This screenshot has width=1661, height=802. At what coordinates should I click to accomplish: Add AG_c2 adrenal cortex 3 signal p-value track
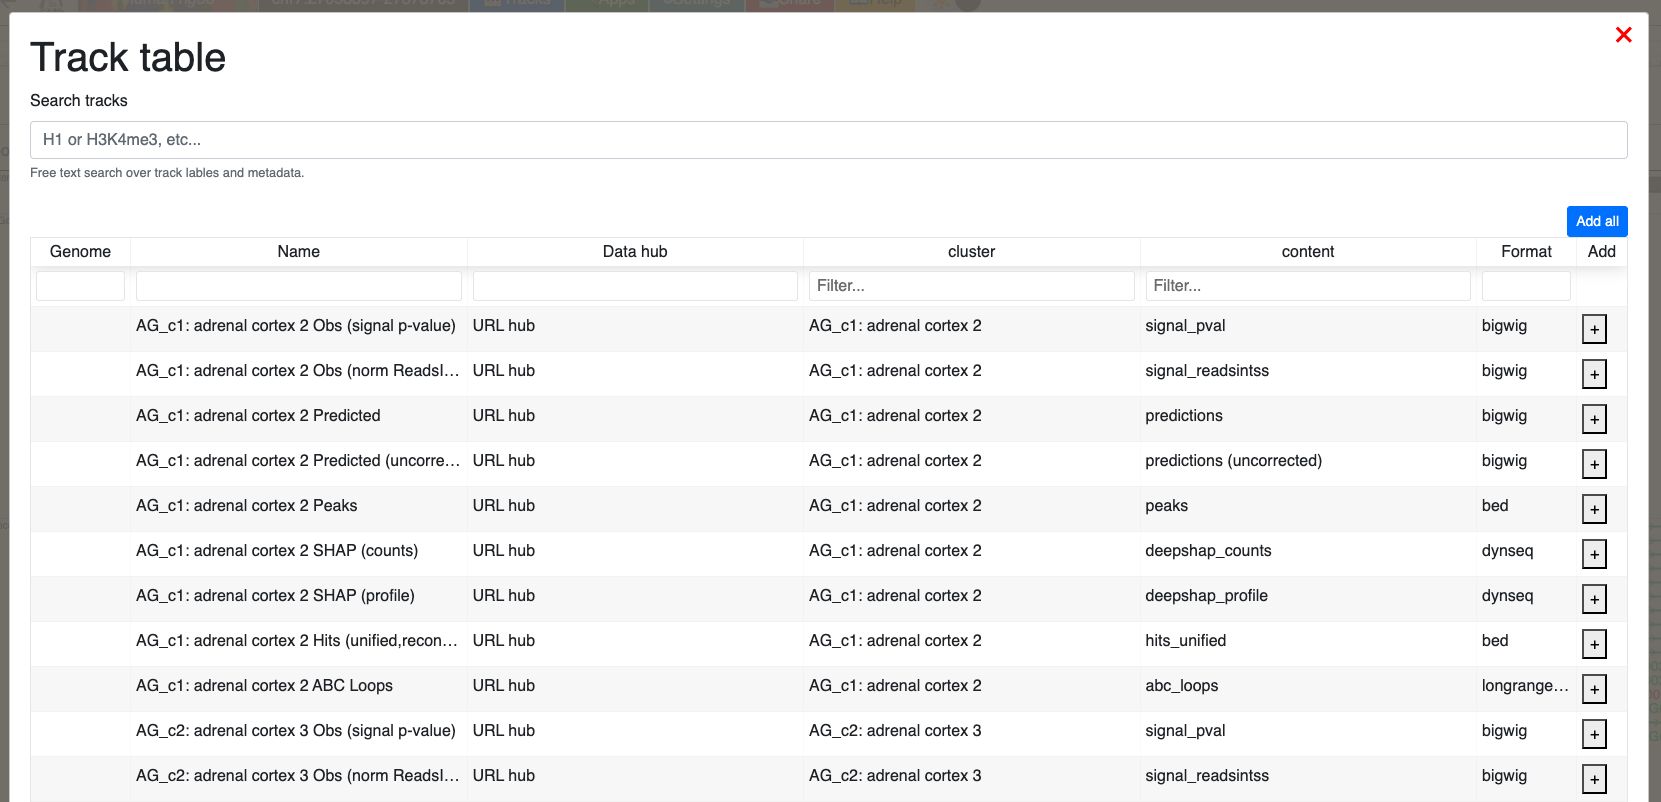pos(1594,734)
